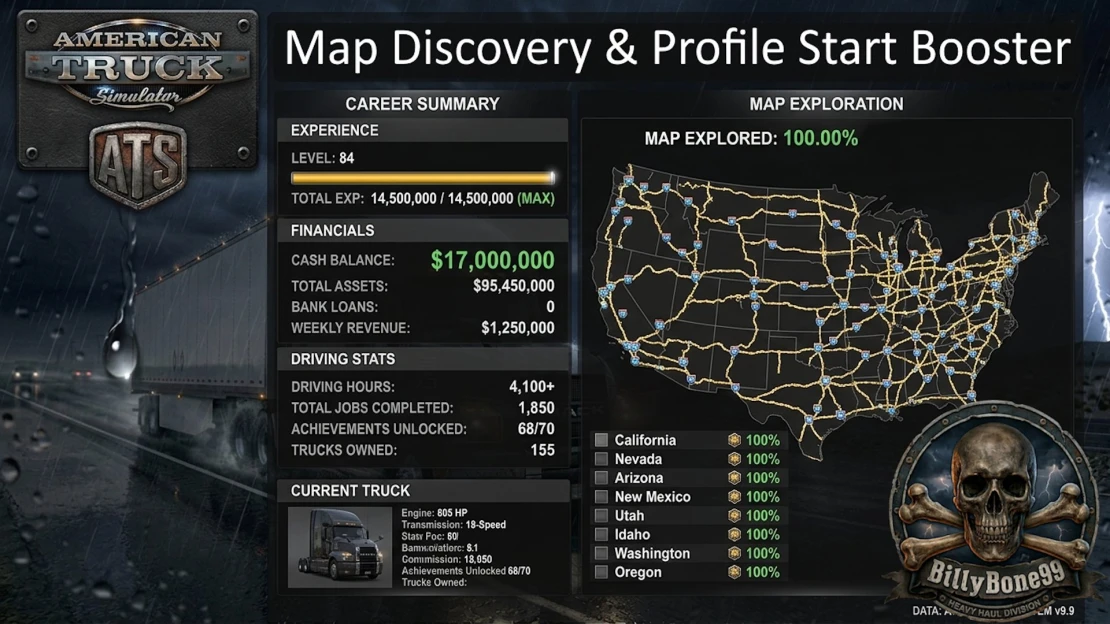Click the 'CASH BALANCE:' label
Viewport: 1110px width, 624px height.
pos(343,261)
